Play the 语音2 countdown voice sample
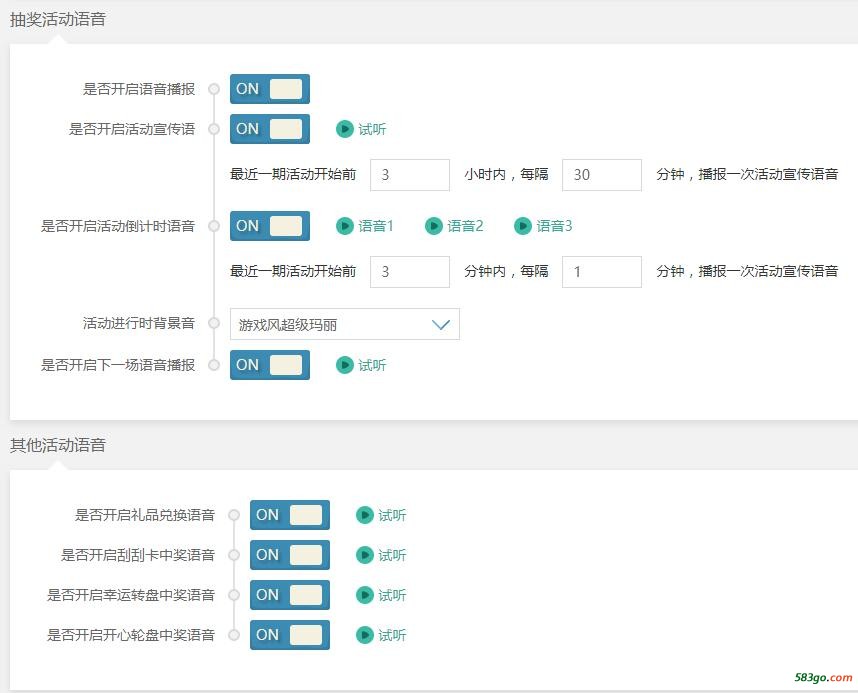 454,226
